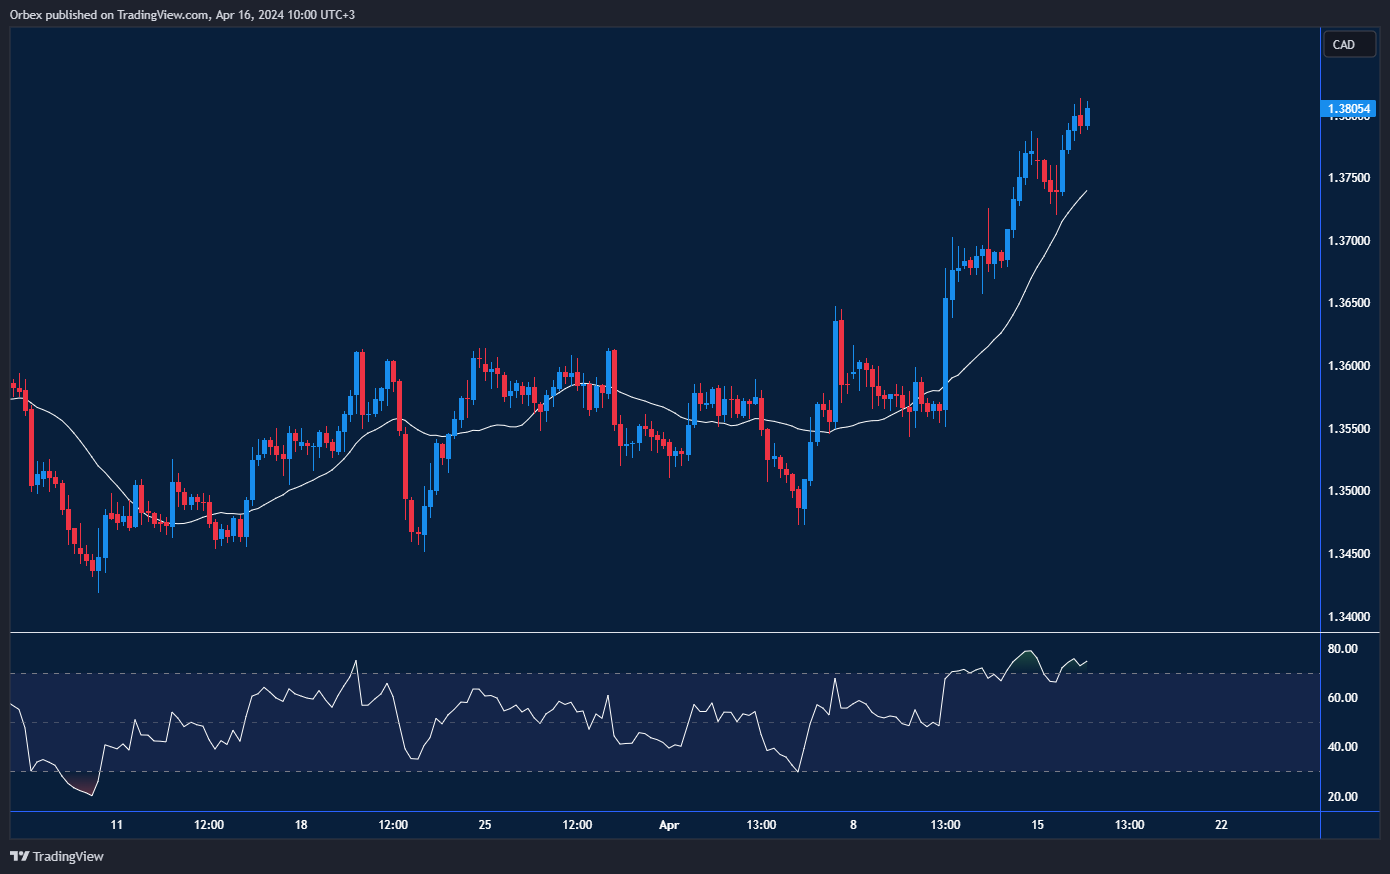Screen dimensions: 1390x874
Task: Click the 1.35000 price level on axis
Action: [1348, 491]
